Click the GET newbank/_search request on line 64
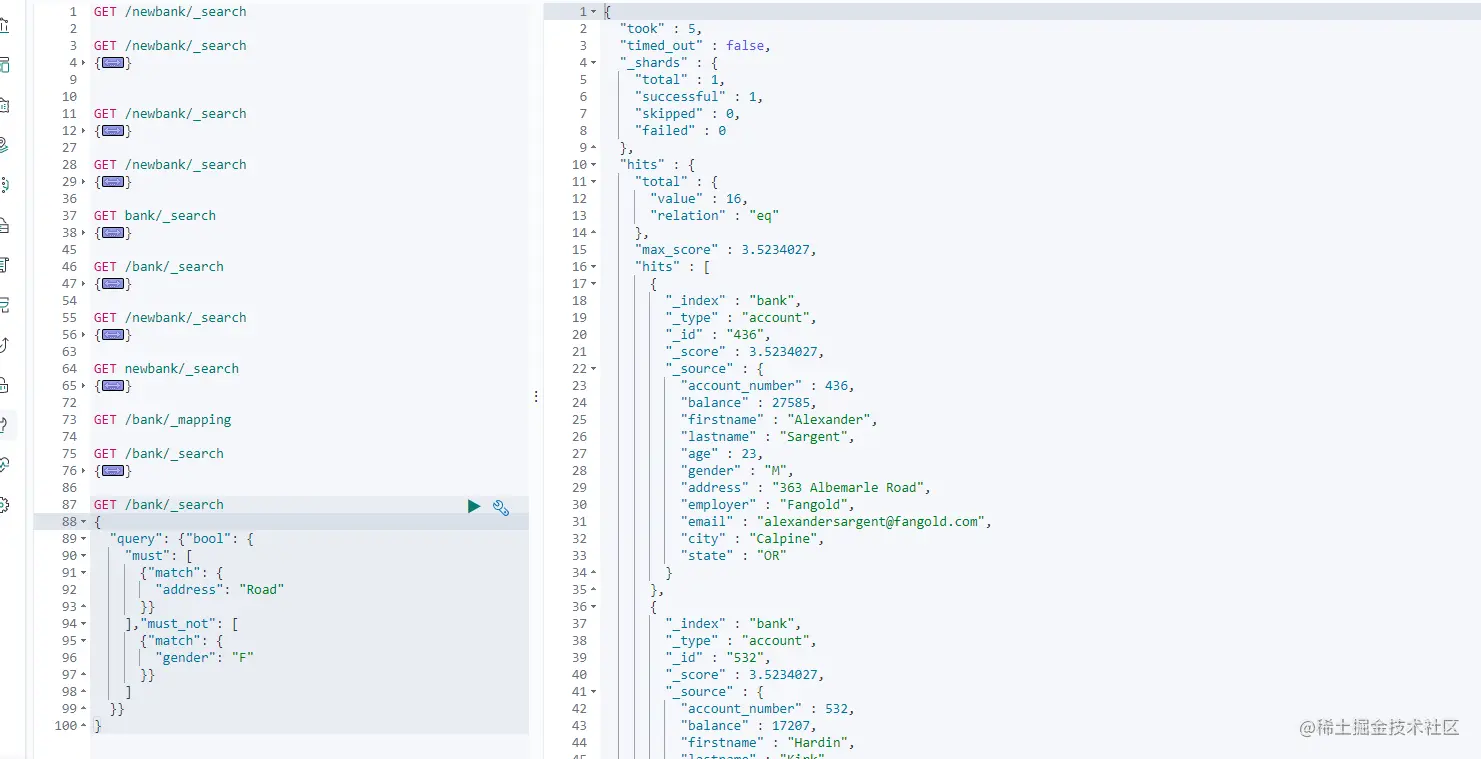Screen dimensions: 1481x759 (x=166, y=369)
